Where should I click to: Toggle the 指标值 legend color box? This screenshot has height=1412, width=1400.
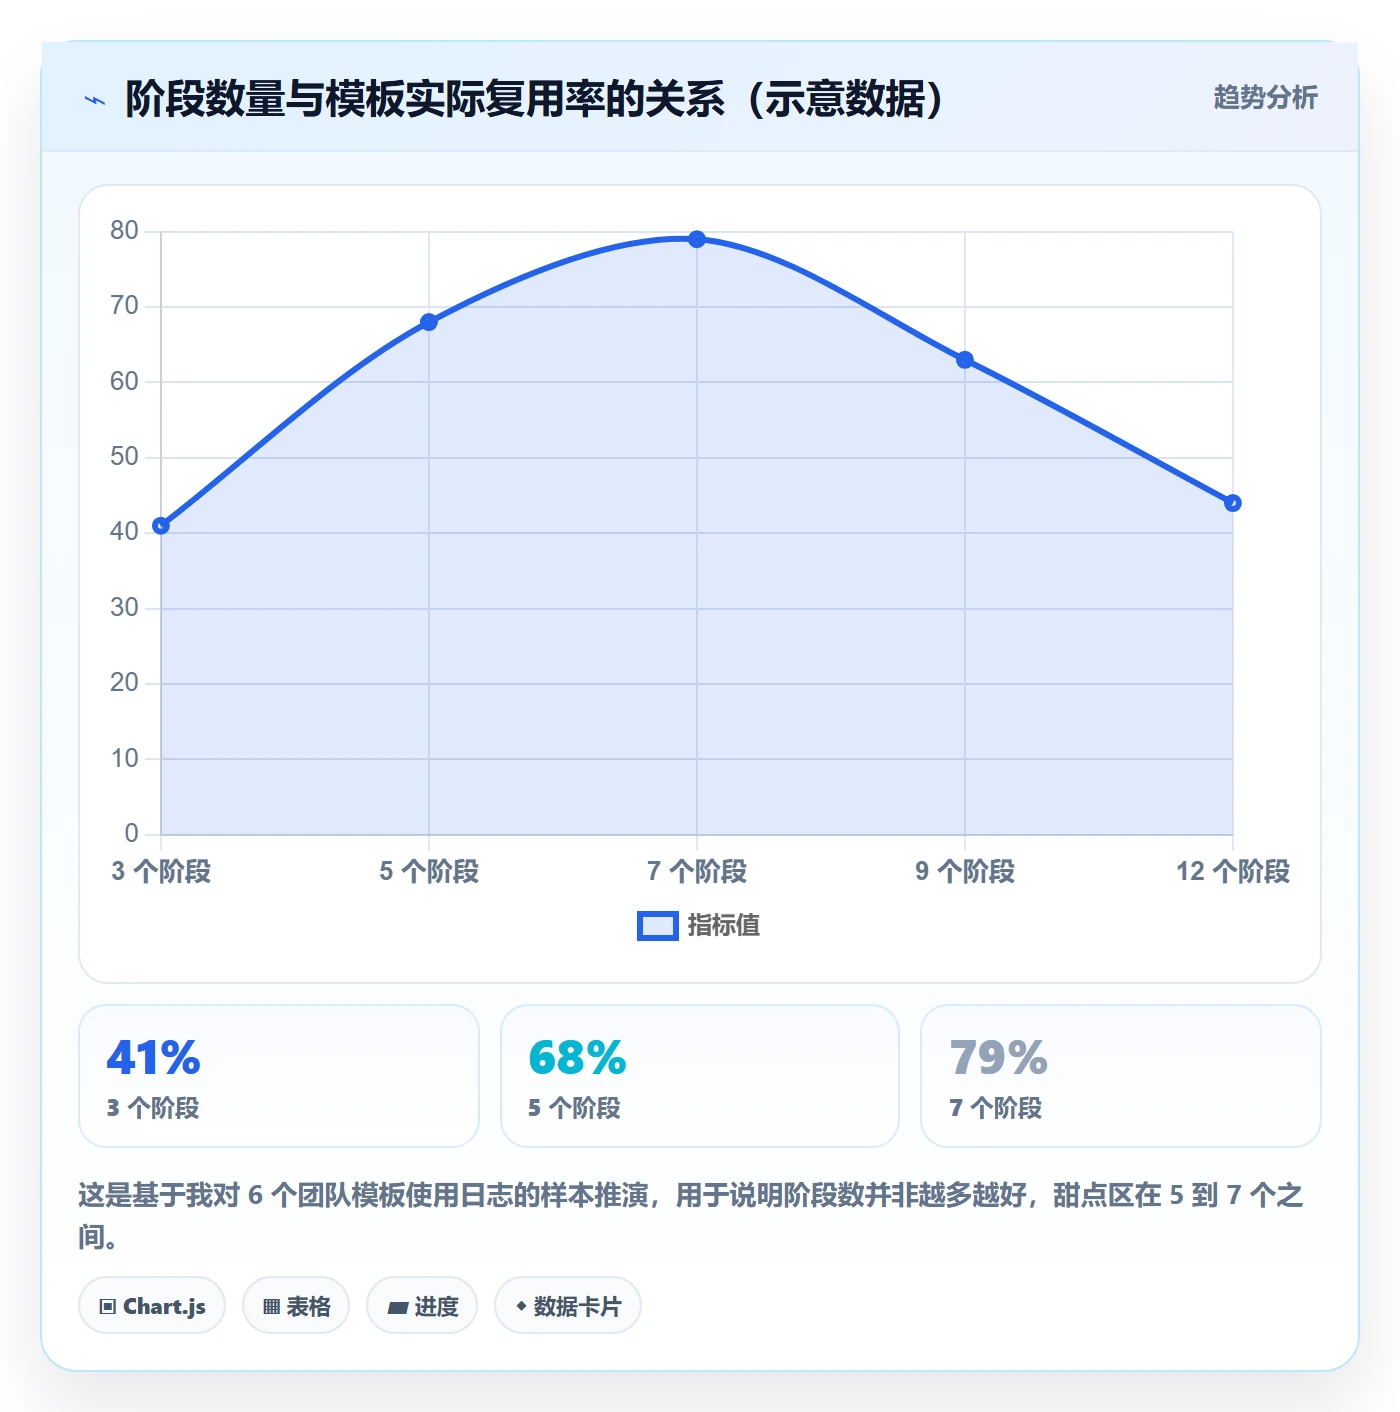658,926
